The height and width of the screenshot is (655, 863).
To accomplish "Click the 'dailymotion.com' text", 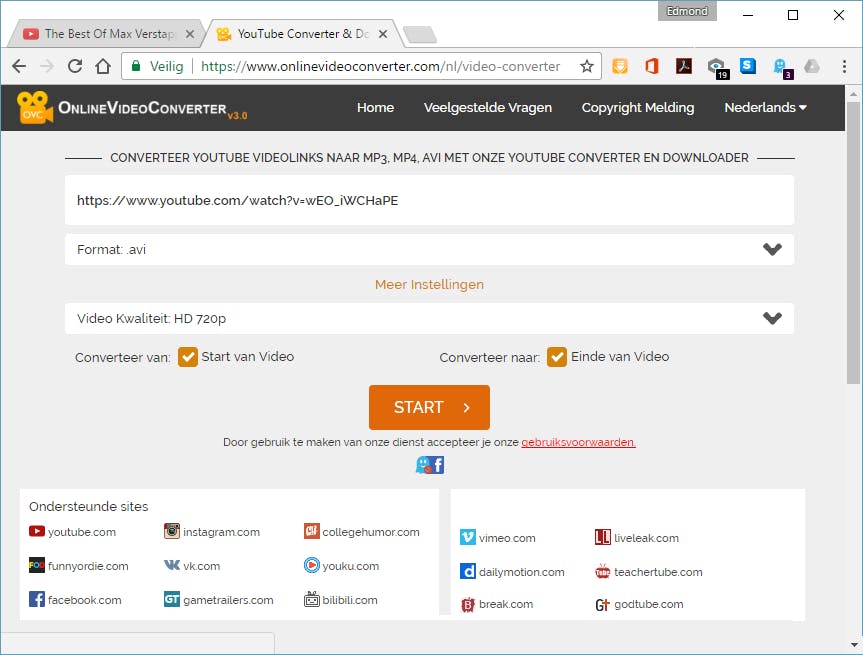I will point(522,572).
